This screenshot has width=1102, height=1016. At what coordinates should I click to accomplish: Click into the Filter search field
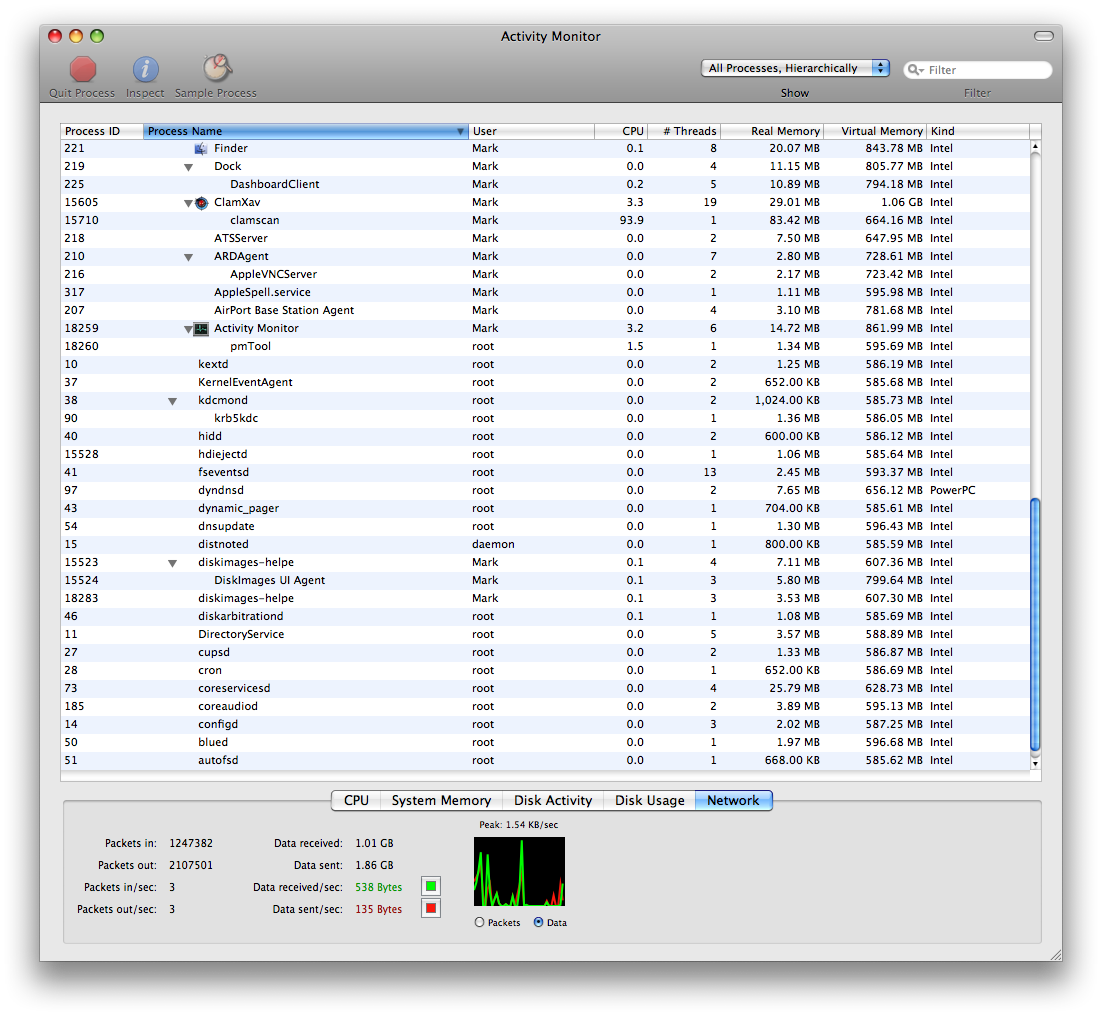(x=978, y=70)
